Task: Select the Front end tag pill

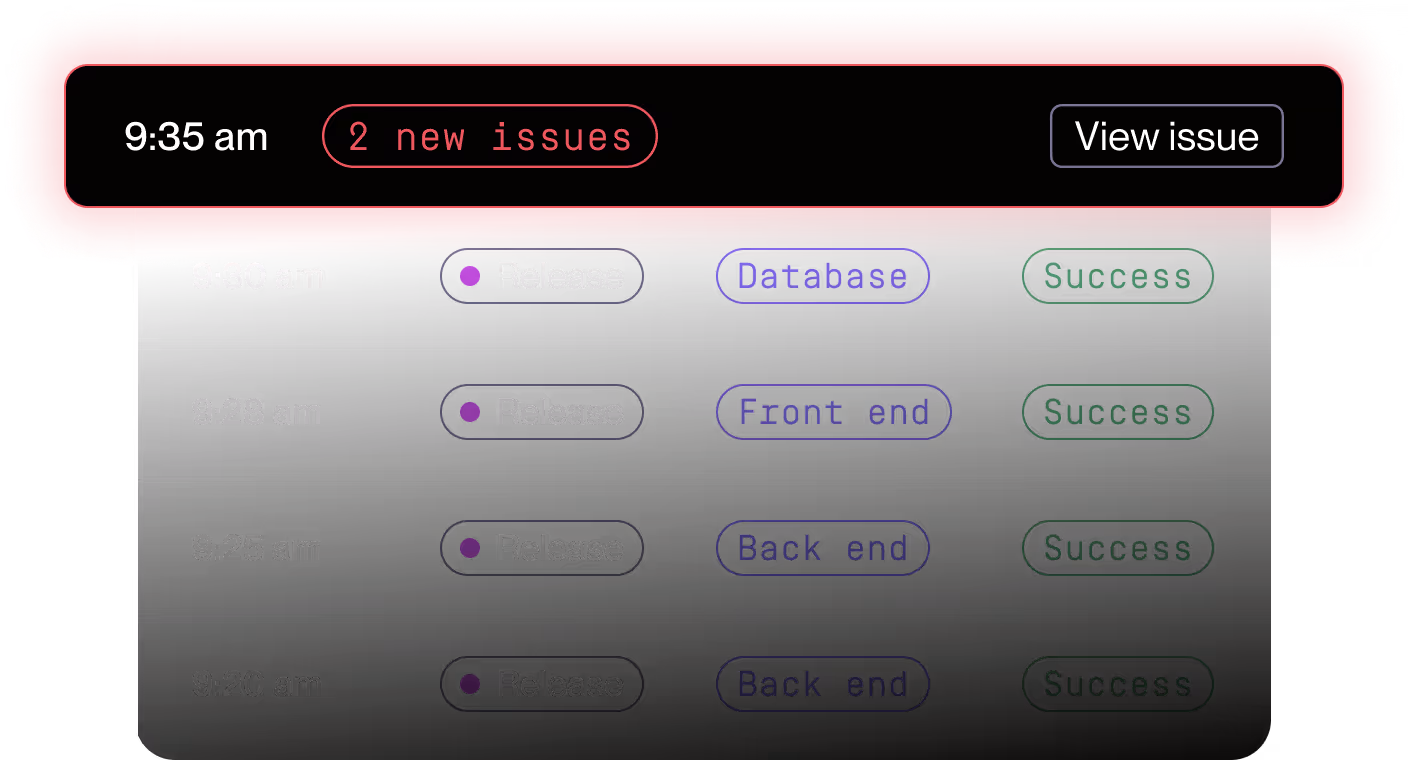Action: tap(834, 412)
